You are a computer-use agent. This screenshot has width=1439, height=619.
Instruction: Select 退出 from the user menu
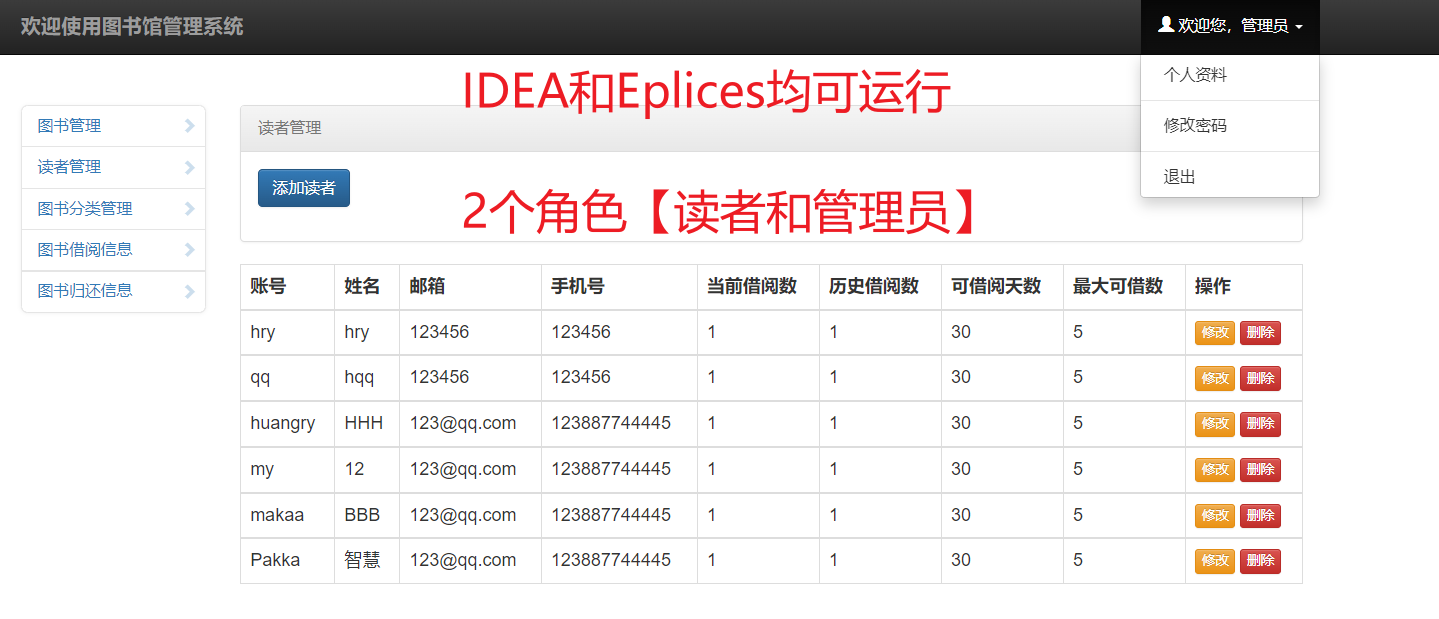[1230, 177]
